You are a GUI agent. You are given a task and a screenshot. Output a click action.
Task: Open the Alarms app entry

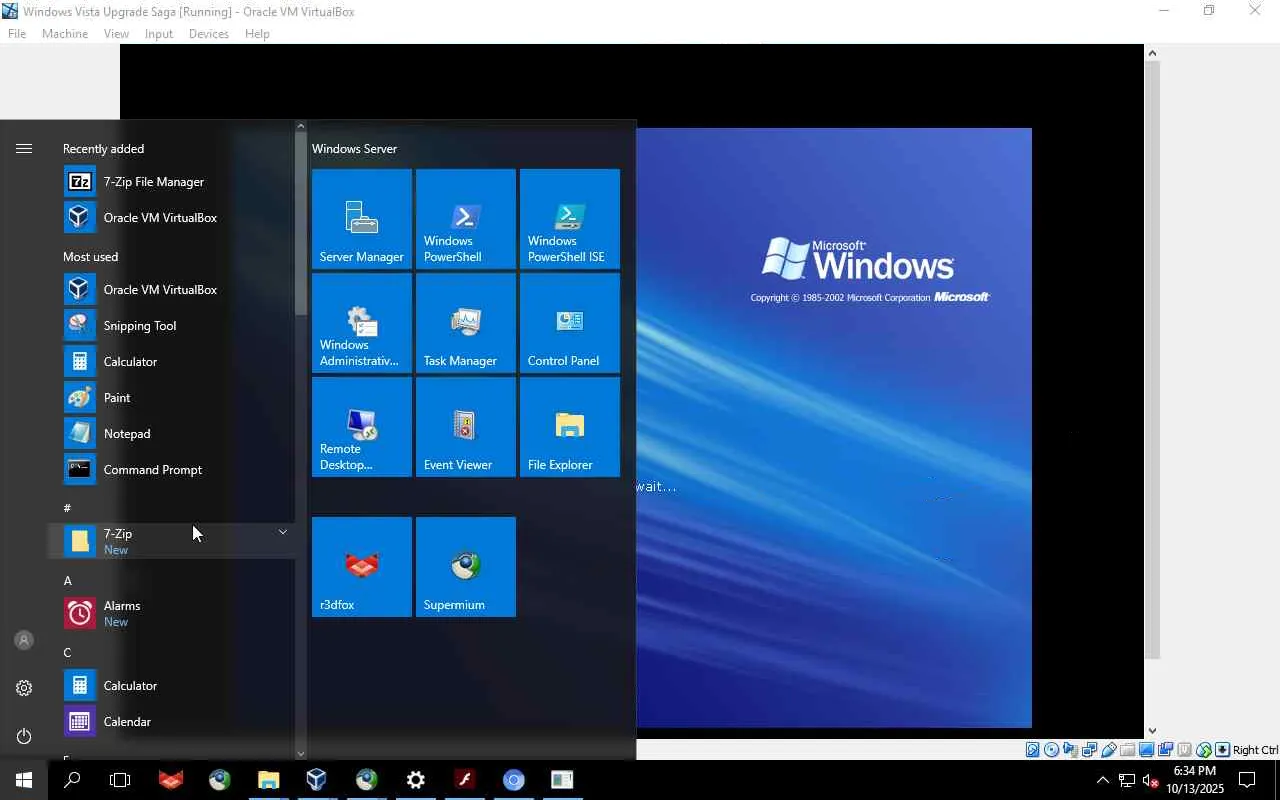(171, 613)
